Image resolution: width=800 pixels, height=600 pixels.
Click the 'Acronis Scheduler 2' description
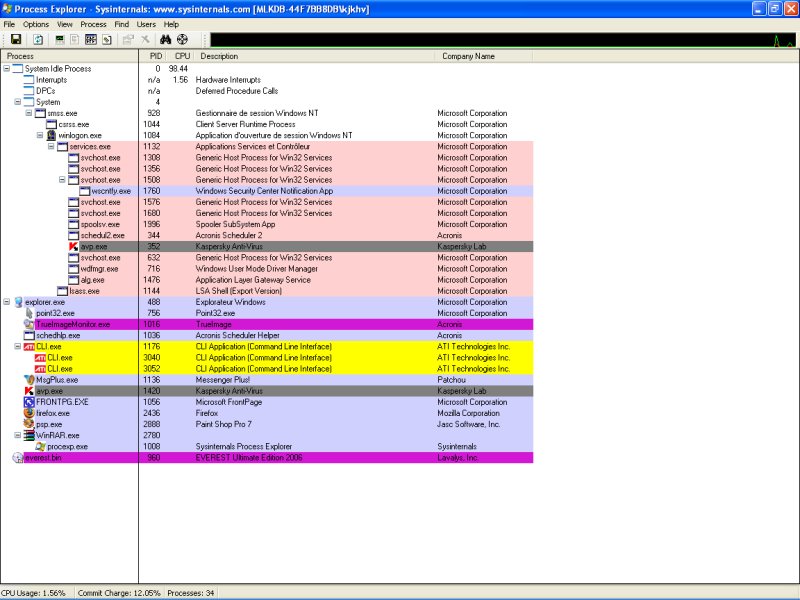(x=229, y=236)
